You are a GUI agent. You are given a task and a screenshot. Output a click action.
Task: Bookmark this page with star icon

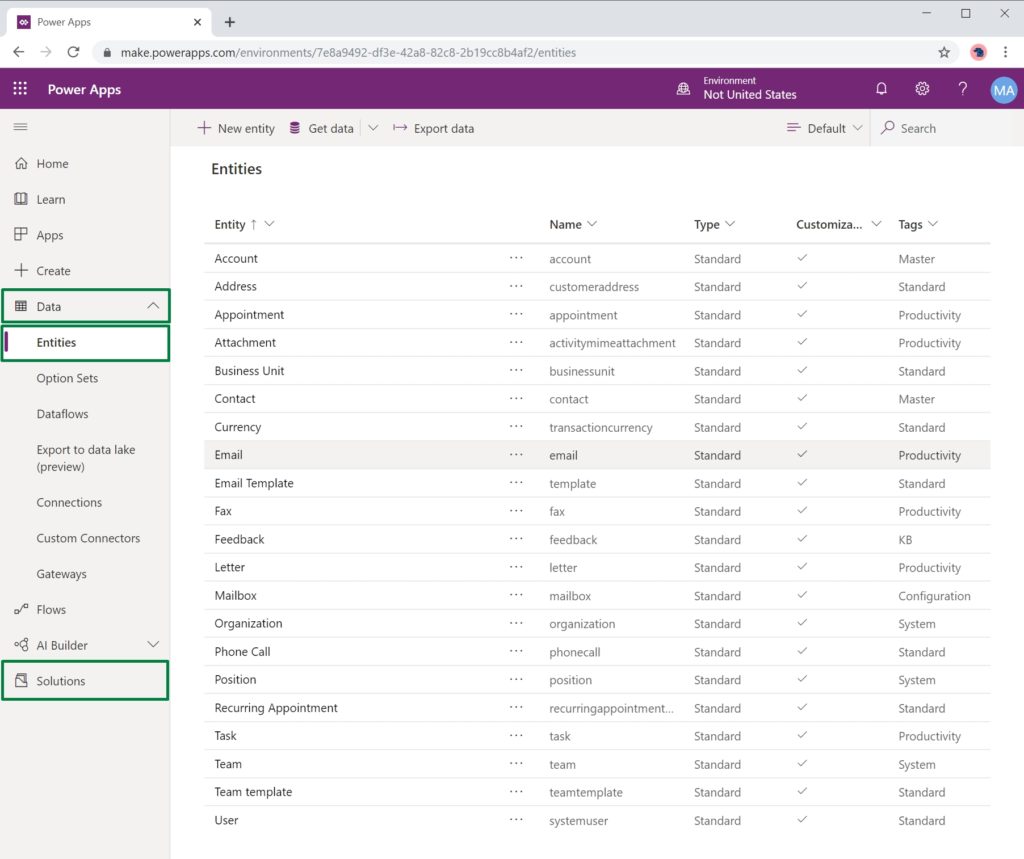pyautogui.click(x=944, y=52)
